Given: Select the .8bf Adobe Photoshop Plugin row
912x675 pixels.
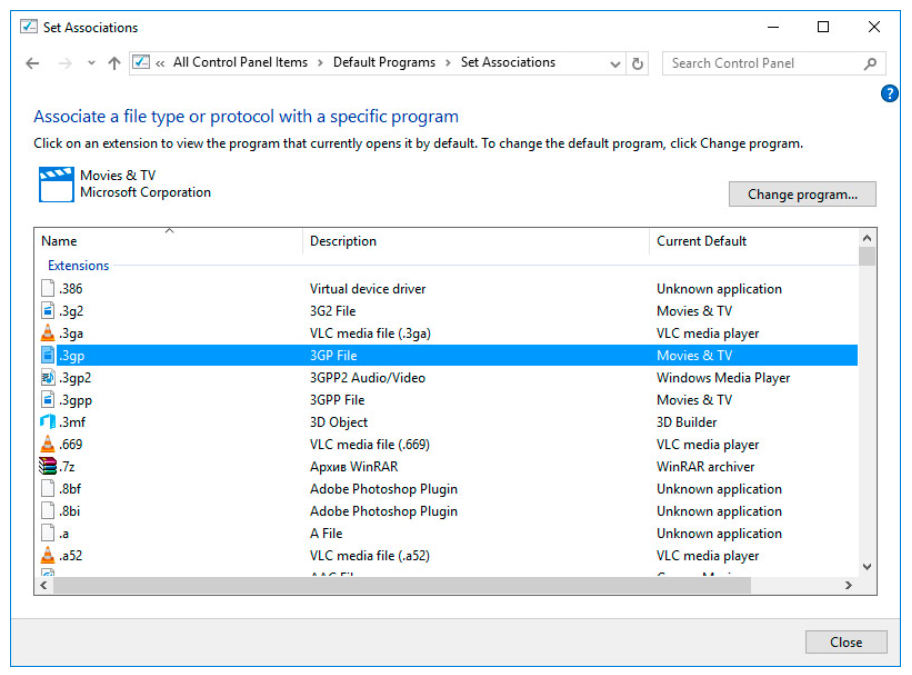Looking at the screenshot, I should pyautogui.click(x=383, y=489).
